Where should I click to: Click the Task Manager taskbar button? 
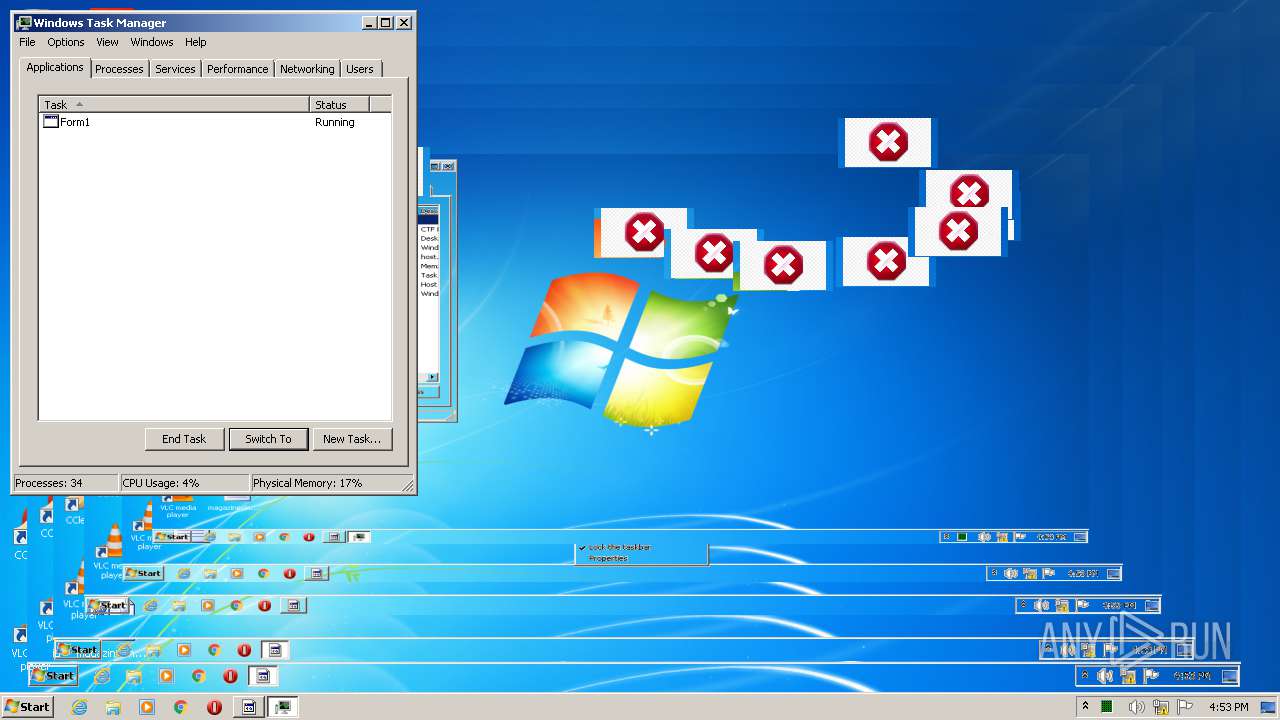[283, 707]
